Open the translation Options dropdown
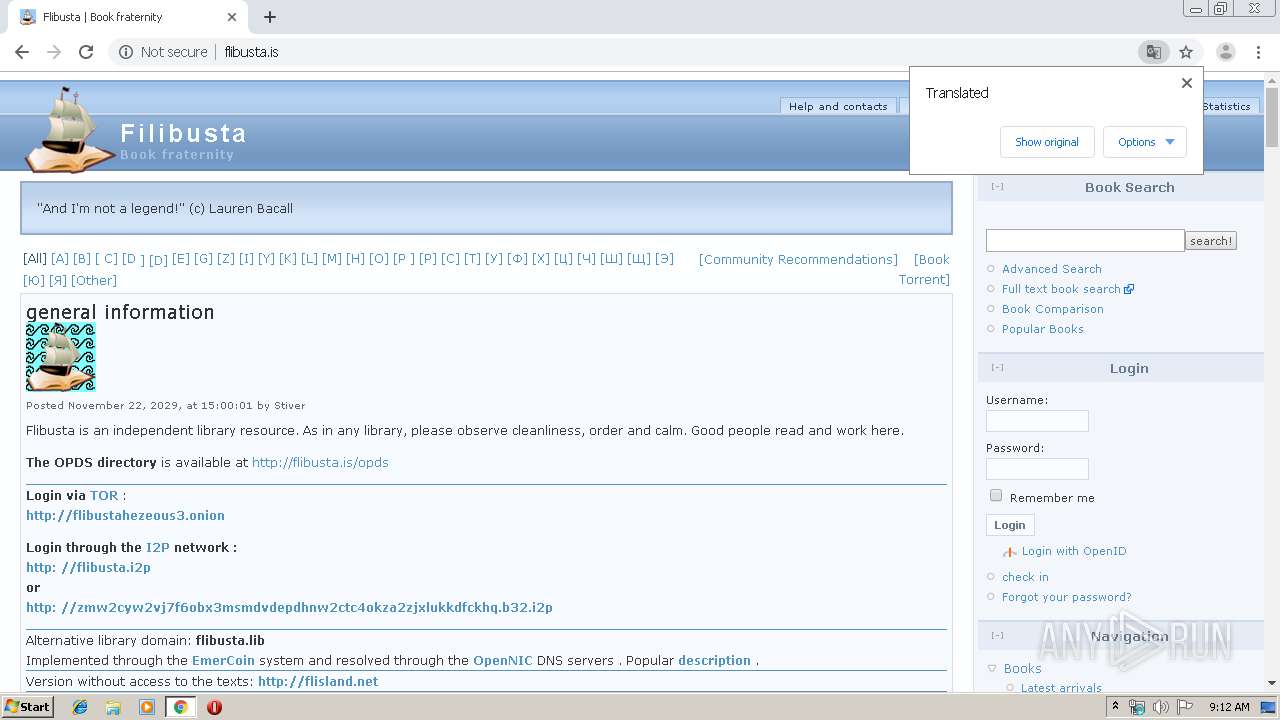 [1145, 142]
